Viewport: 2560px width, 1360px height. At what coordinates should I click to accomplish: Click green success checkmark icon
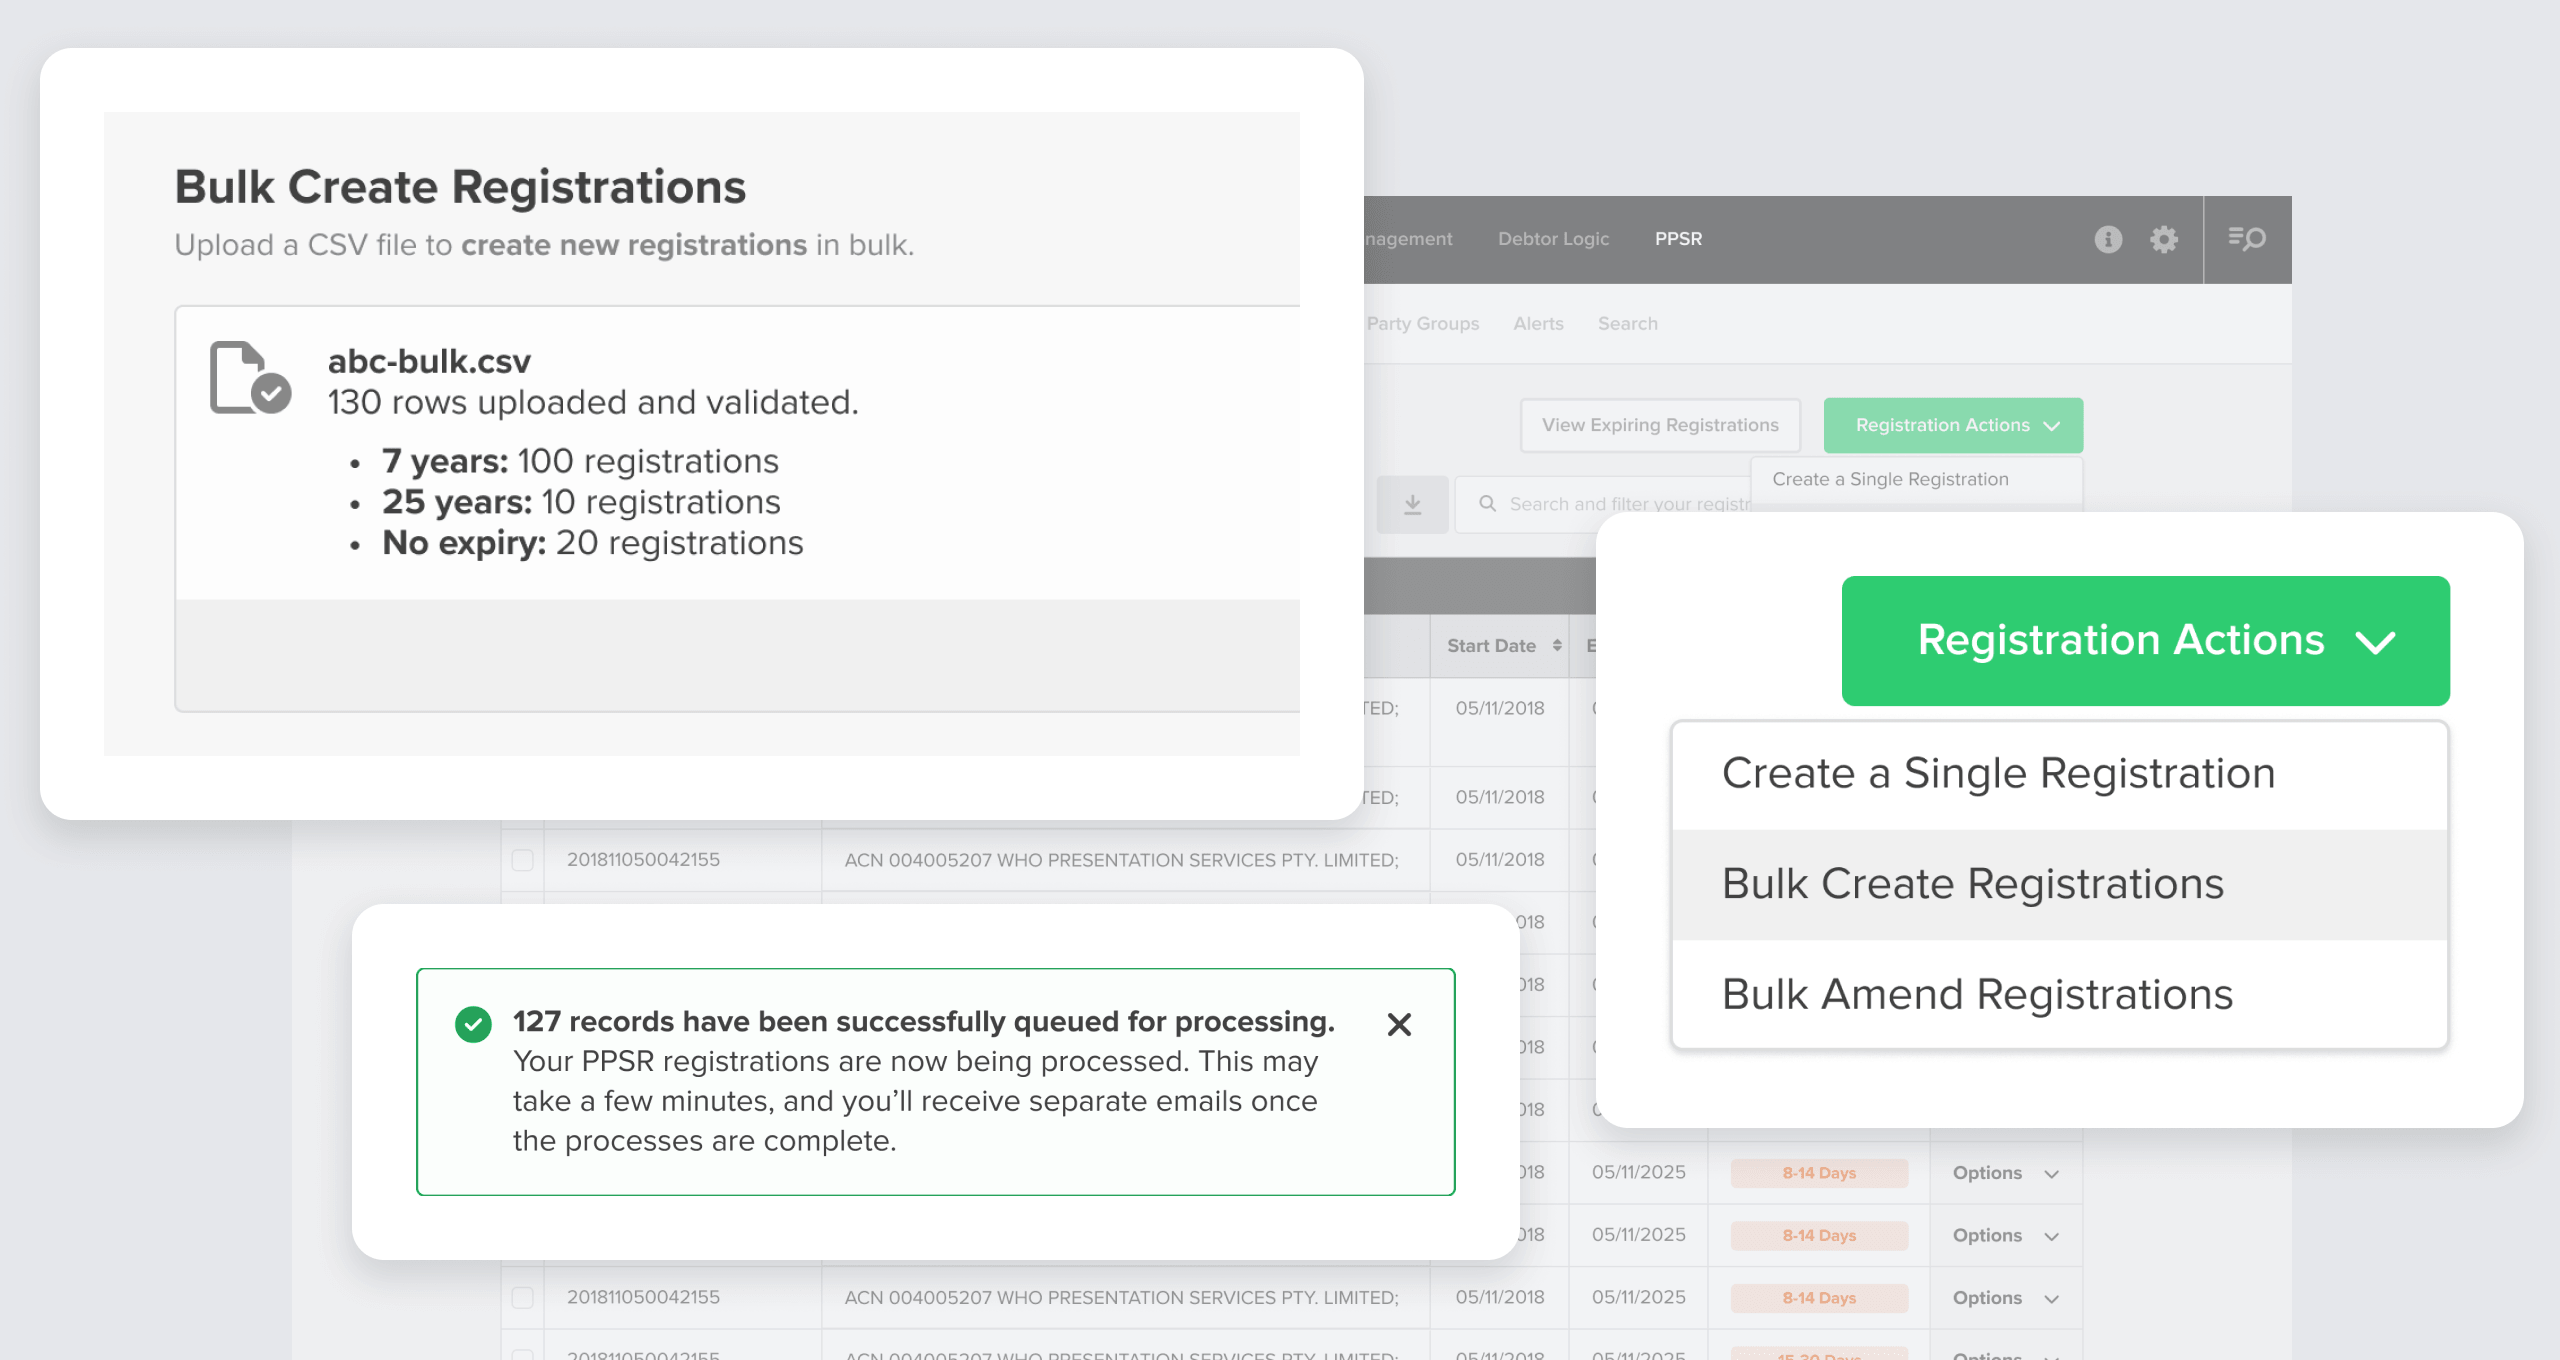[x=473, y=1024]
